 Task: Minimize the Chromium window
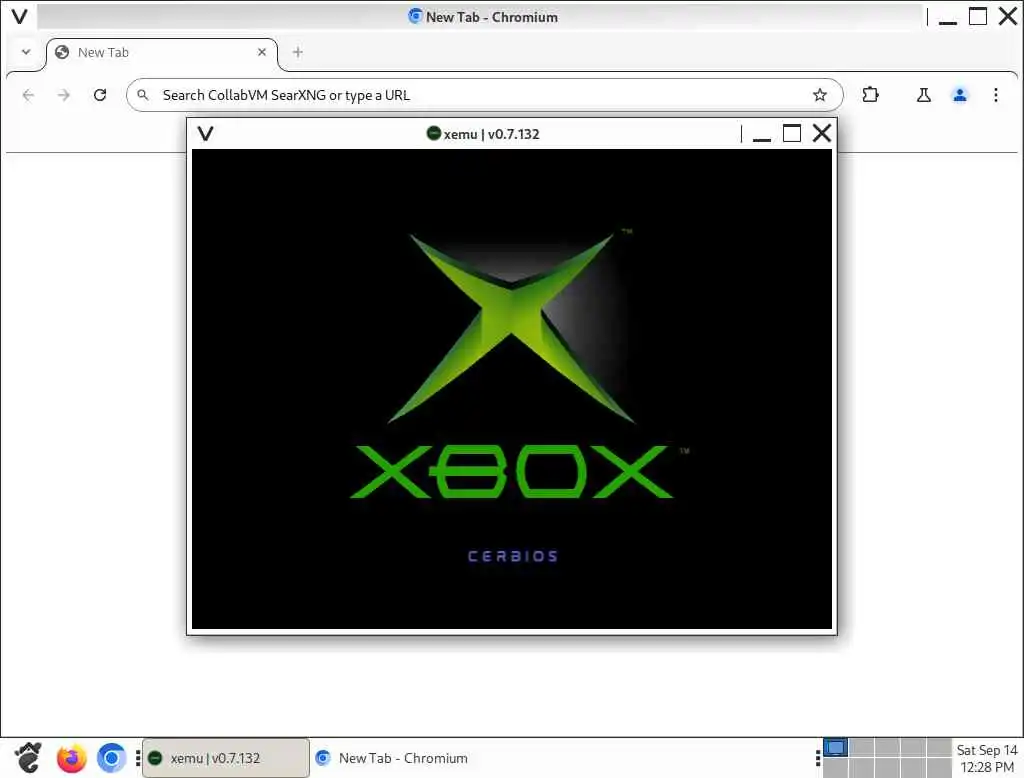[948, 18]
